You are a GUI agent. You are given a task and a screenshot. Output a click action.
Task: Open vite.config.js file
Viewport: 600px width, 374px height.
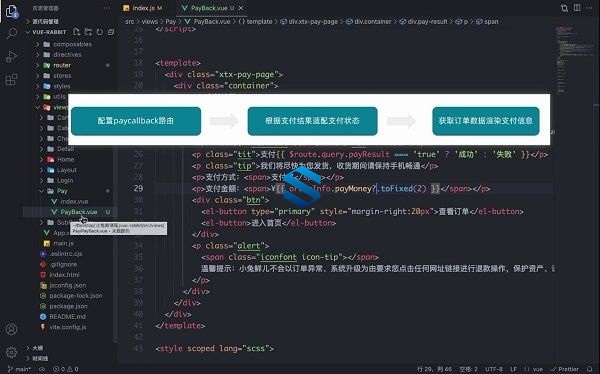tap(68, 327)
